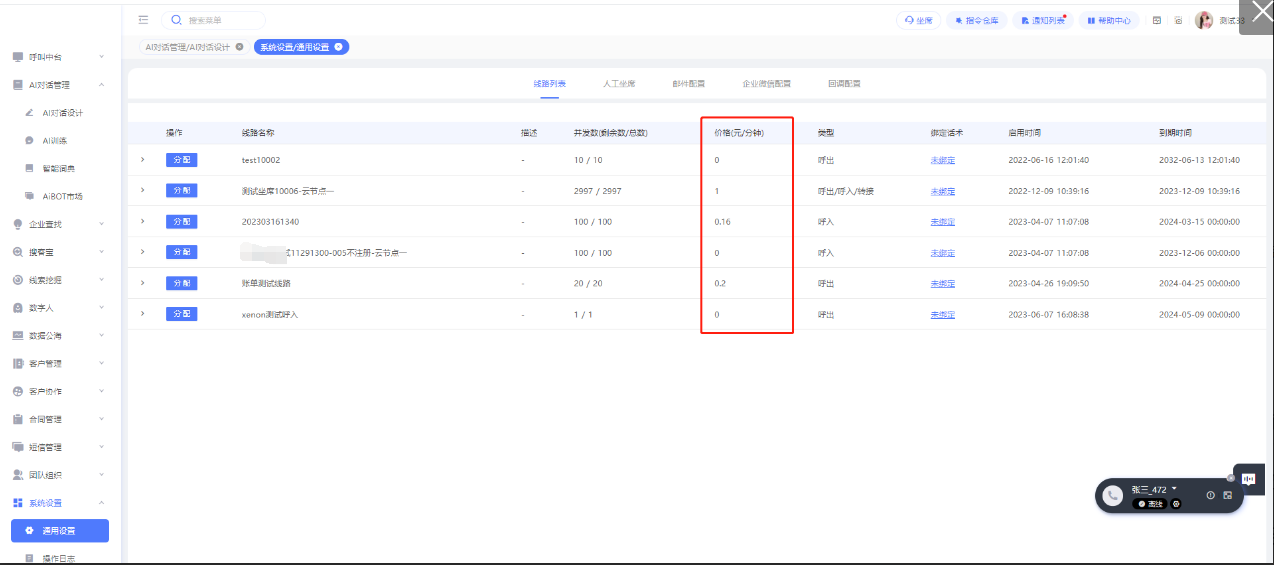This screenshot has width=1274, height=565.
Task: Click the voice waveform chat icon
Action: tap(1249, 479)
